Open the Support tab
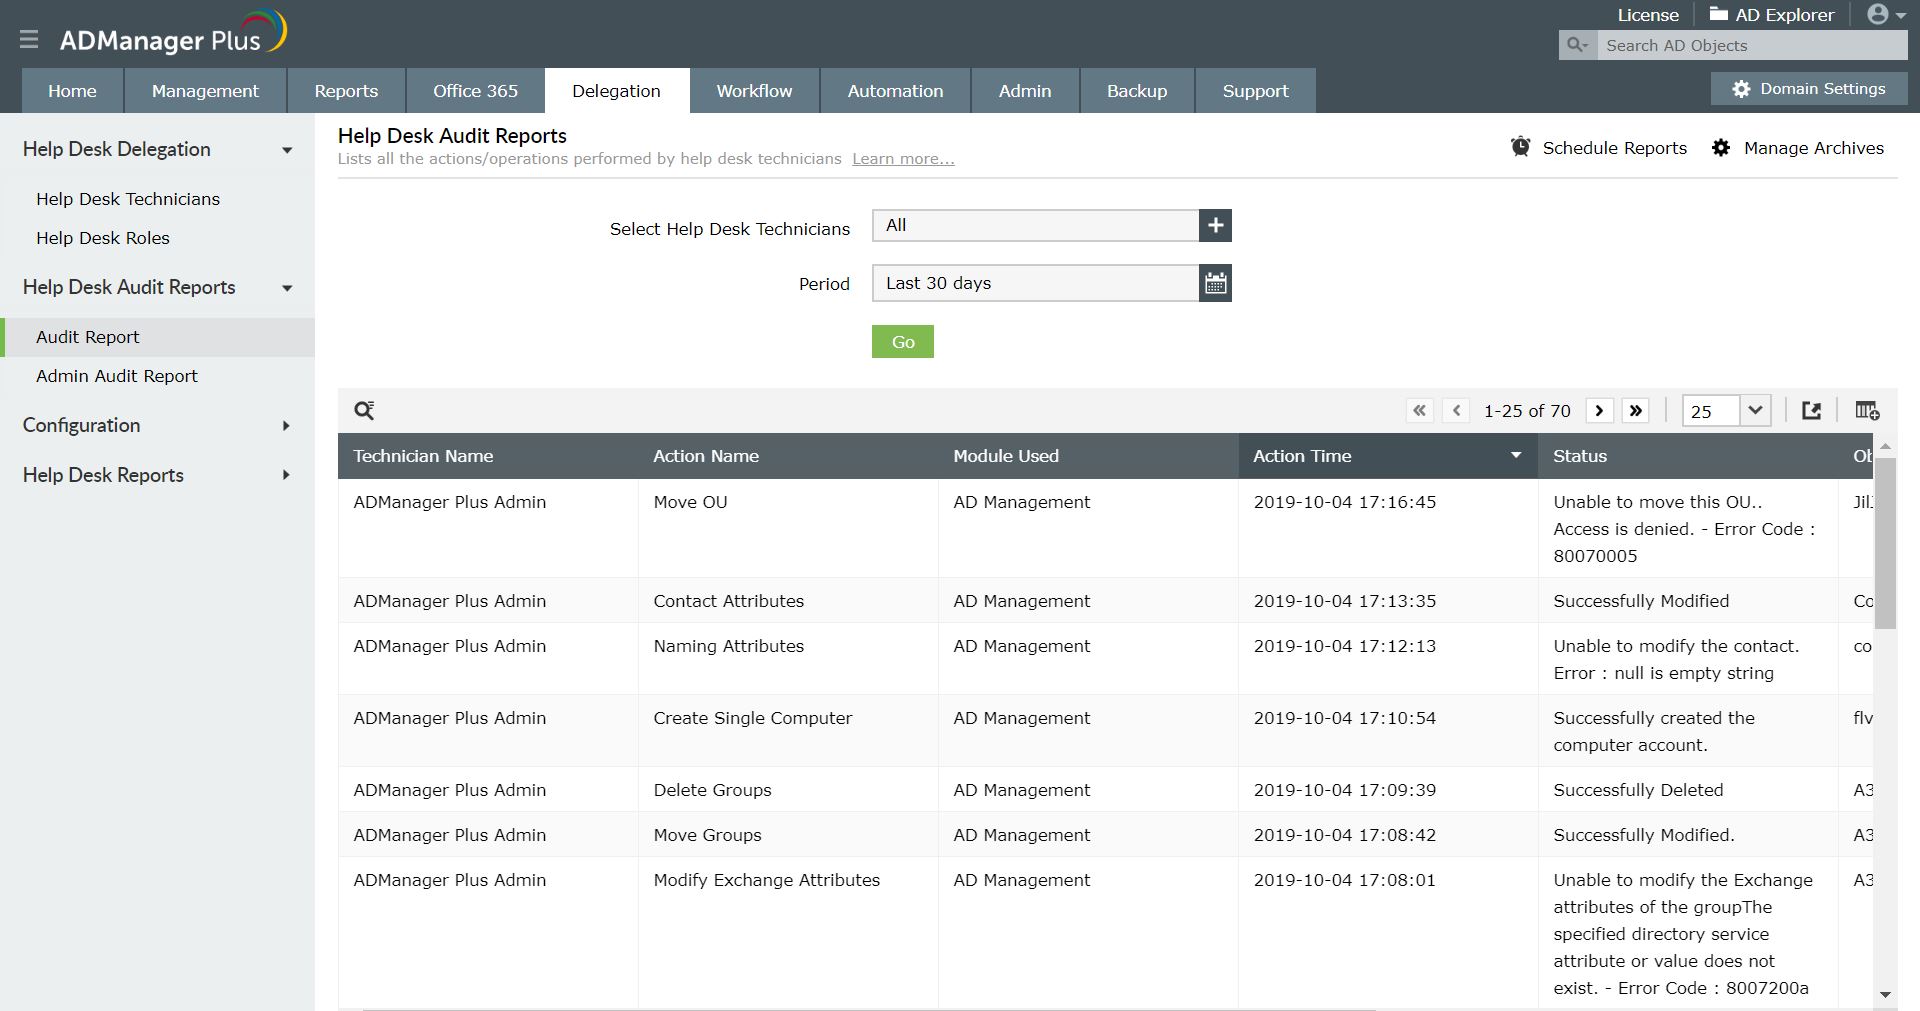The width and height of the screenshot is (1920, 1011). (x=1256, y=91)
